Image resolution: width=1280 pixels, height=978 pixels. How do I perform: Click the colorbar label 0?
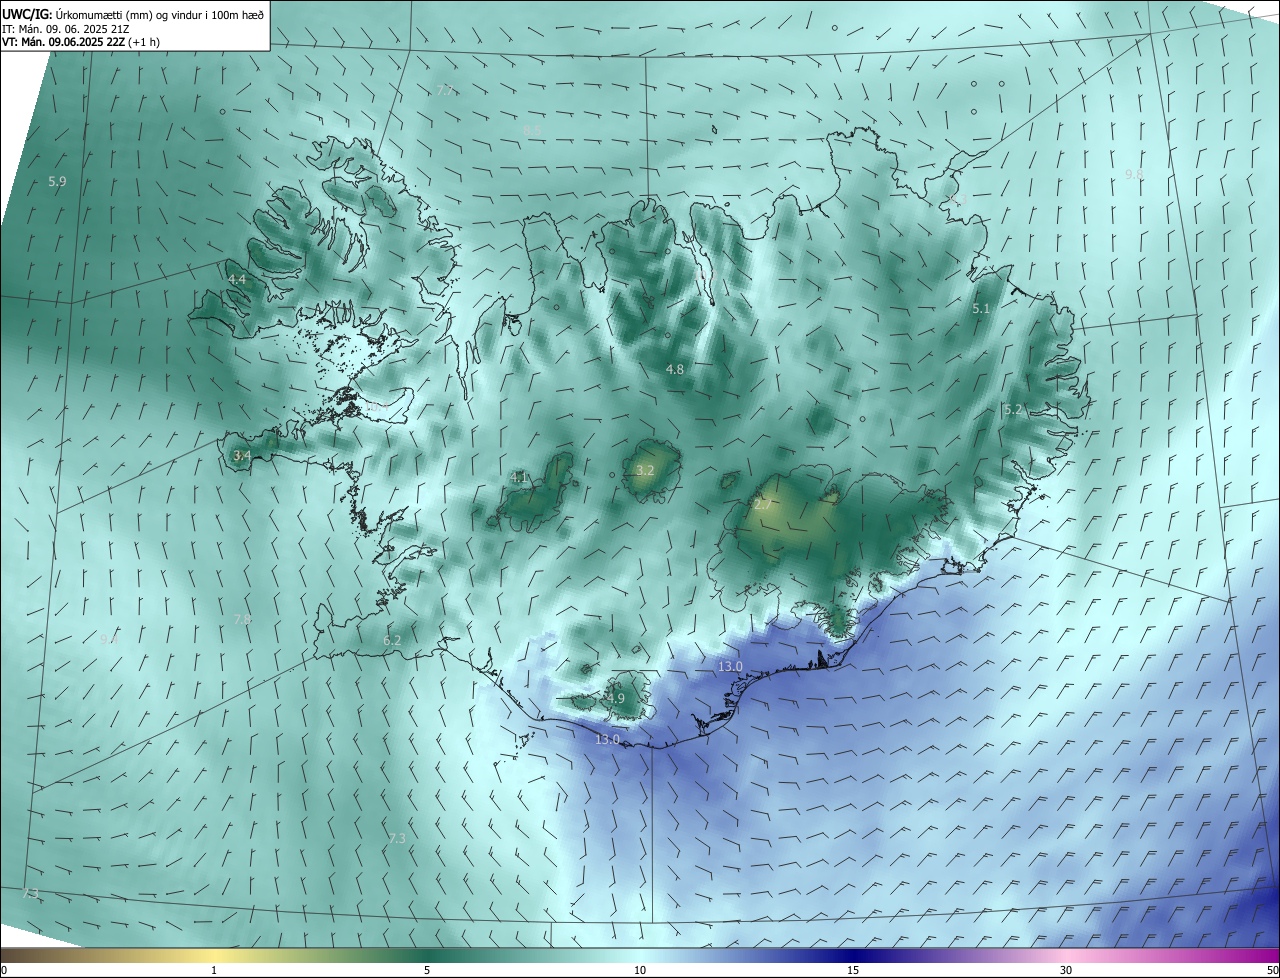[4, 970]
